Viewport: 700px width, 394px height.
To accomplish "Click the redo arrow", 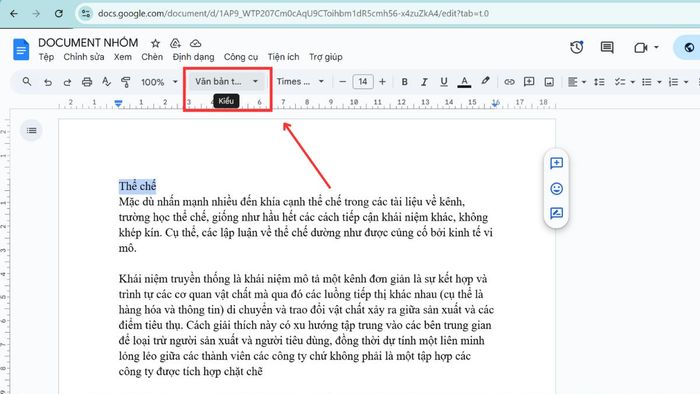I will coord(67,82).
